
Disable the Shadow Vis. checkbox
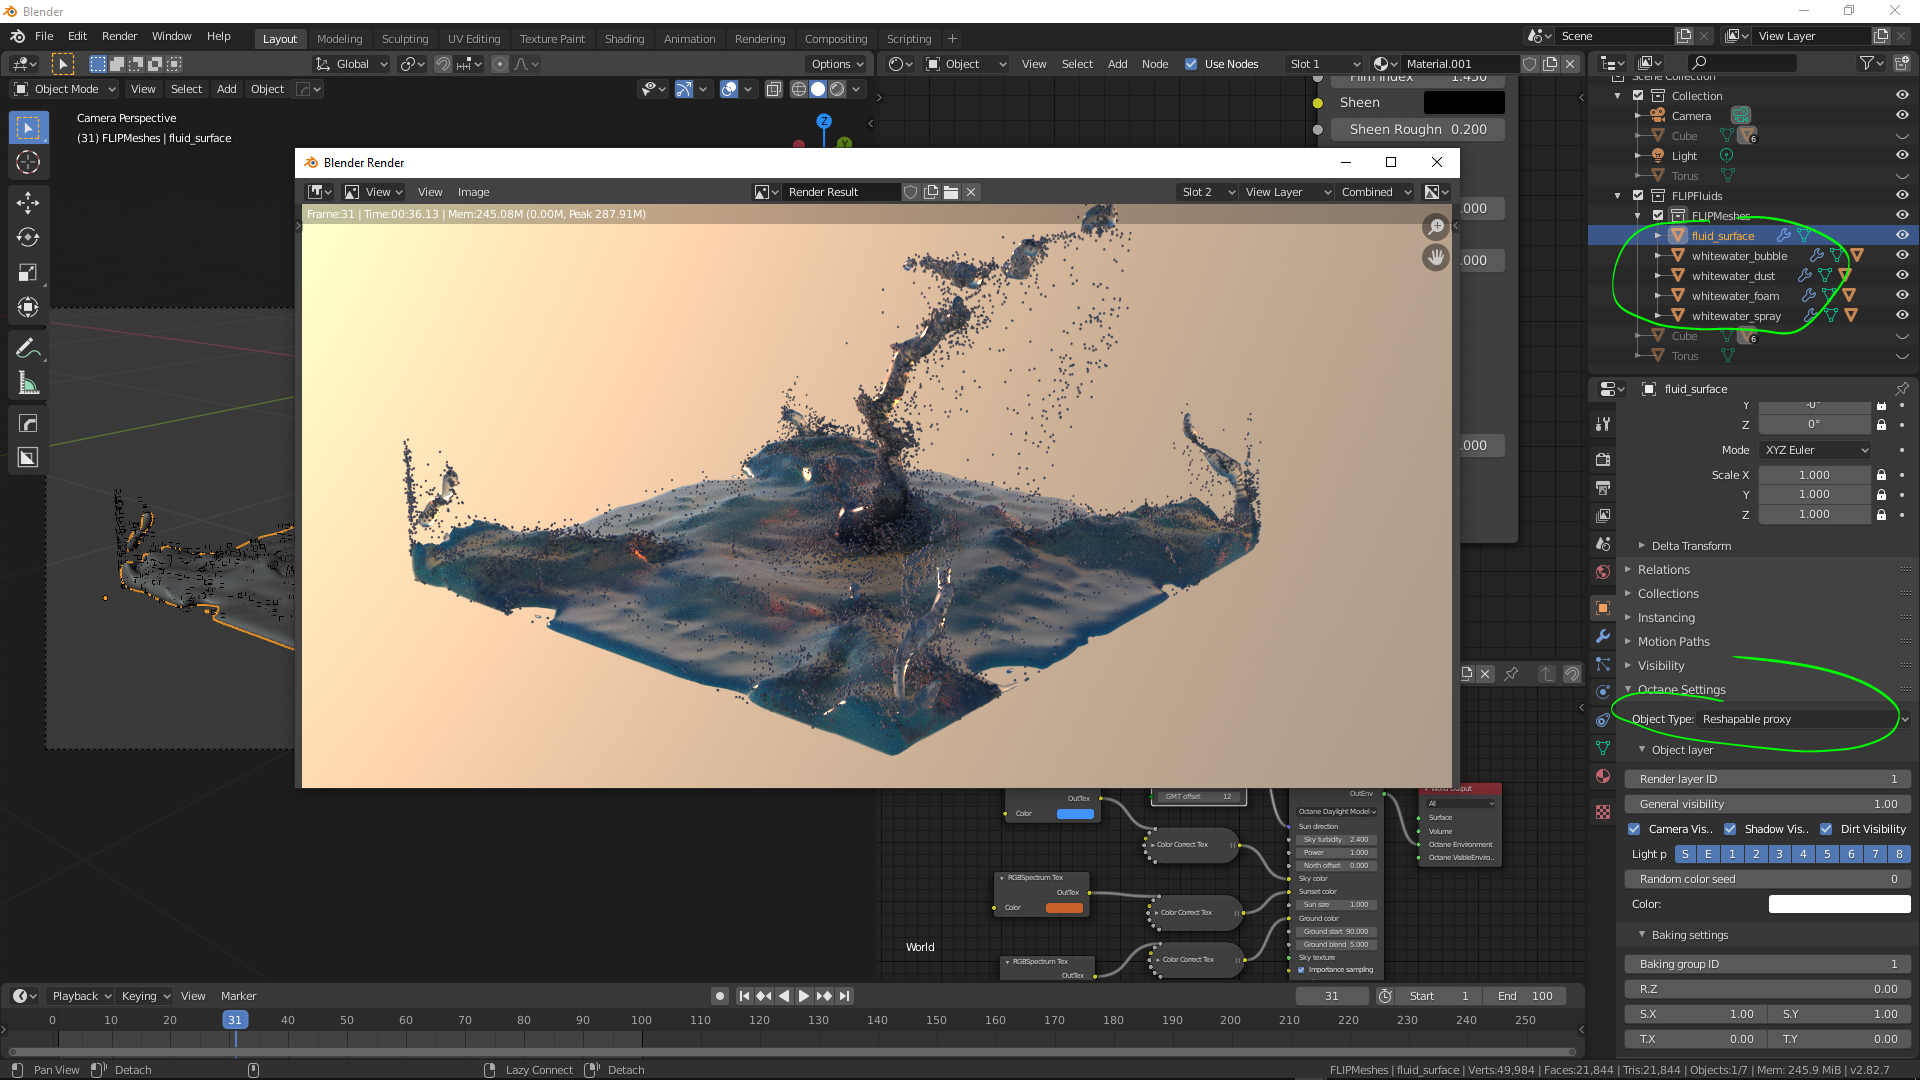1730,829
